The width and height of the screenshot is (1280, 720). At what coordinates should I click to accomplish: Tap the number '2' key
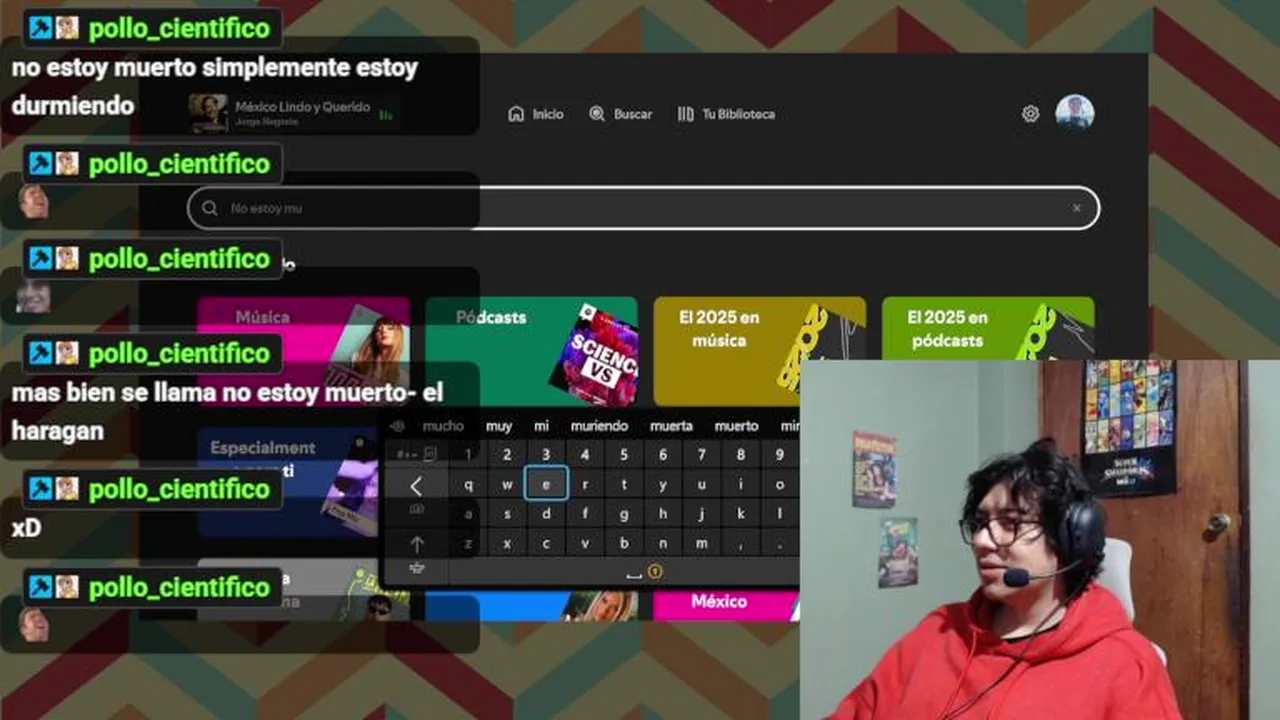coord(507,455)
